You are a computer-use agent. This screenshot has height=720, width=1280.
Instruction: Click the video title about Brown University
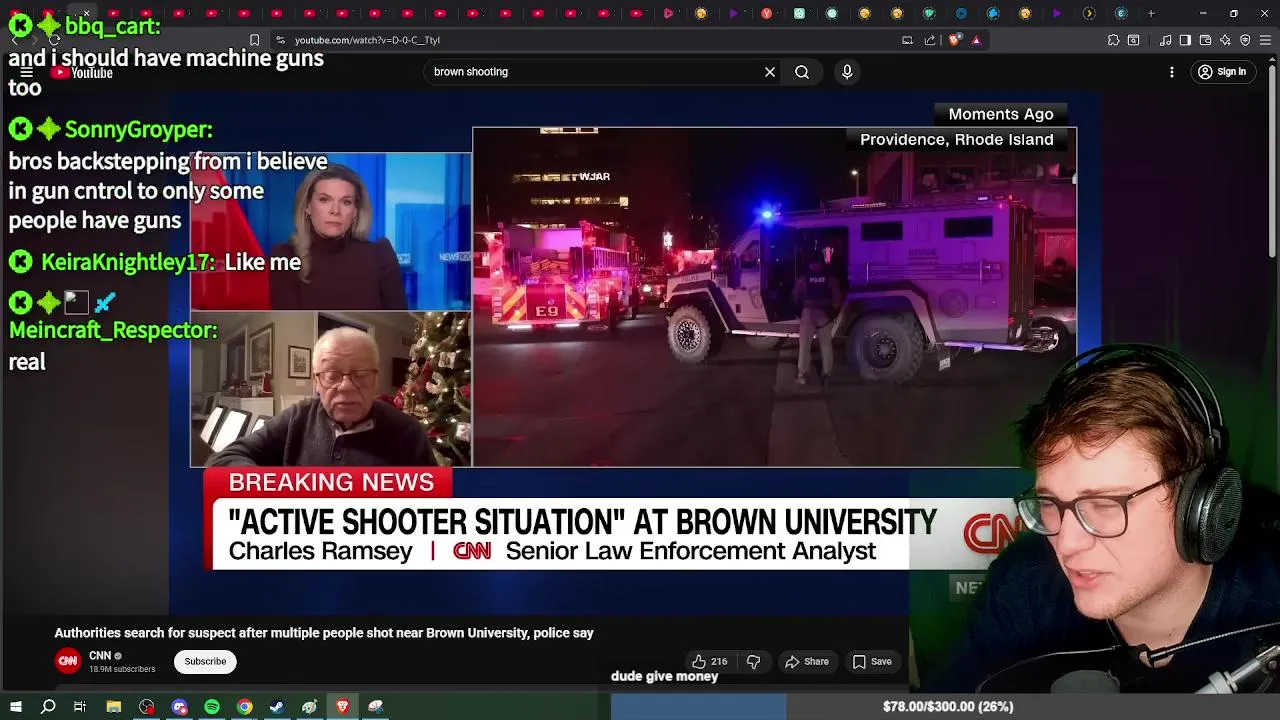coord(324,633)
